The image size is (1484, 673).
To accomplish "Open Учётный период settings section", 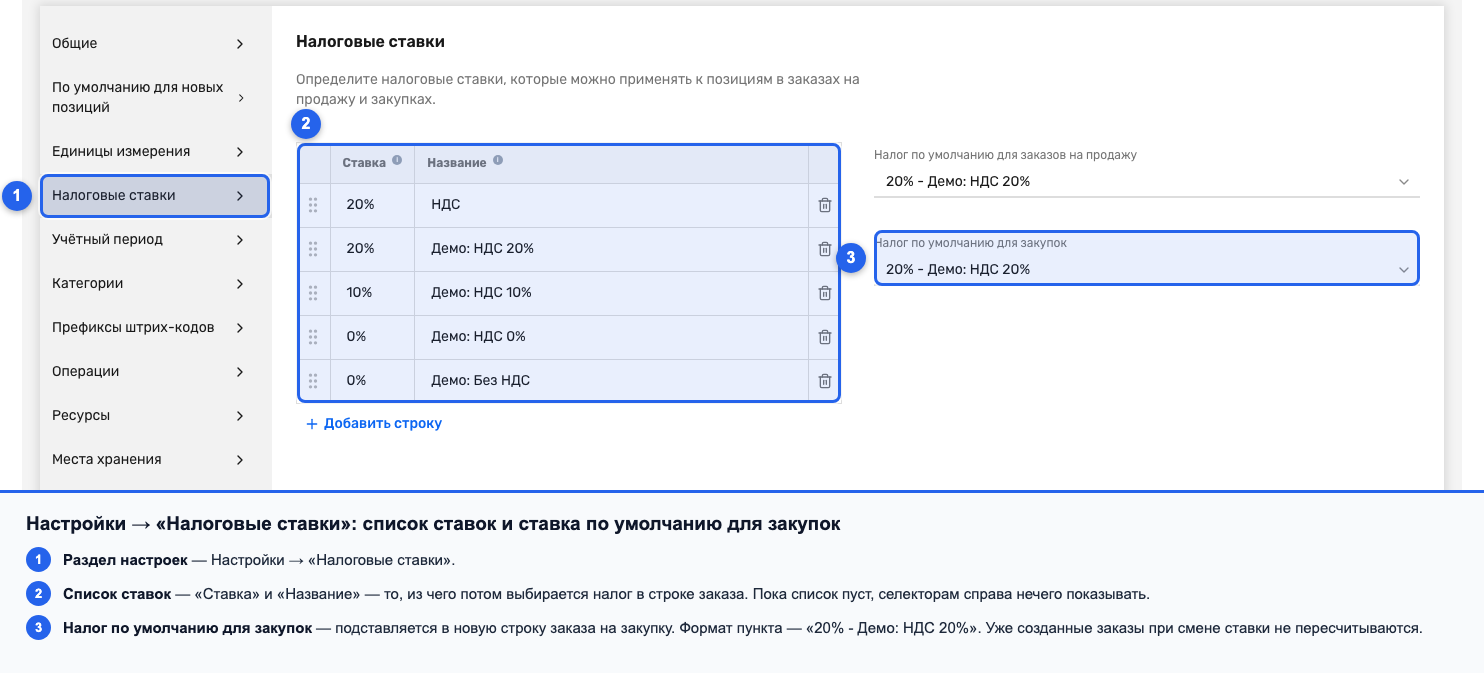I will pyautogui.click(x=155, y=240).
